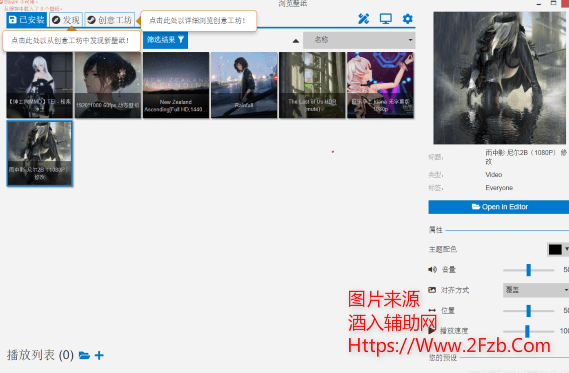Click the 筛选结果 filter button
This screenshot has height=373, width=569.
pyautogui.click(x=165, y=40)
